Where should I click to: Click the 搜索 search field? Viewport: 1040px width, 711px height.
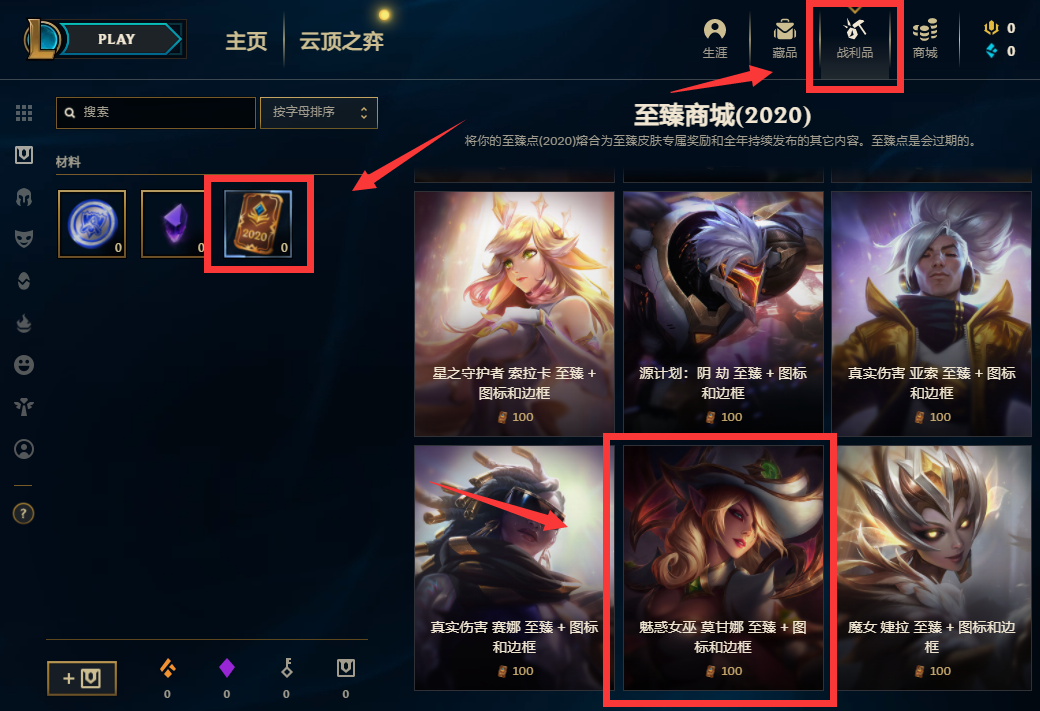tap(156, 113)
